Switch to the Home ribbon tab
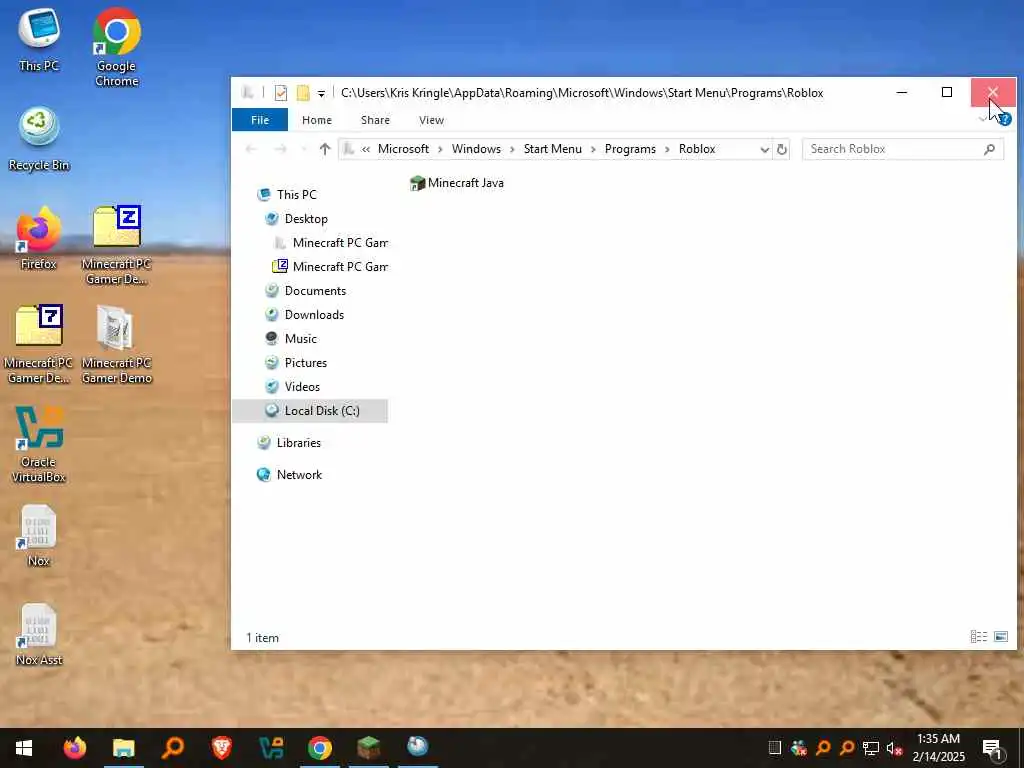This screenshot has height=768, width=1024. click(317, 120)
